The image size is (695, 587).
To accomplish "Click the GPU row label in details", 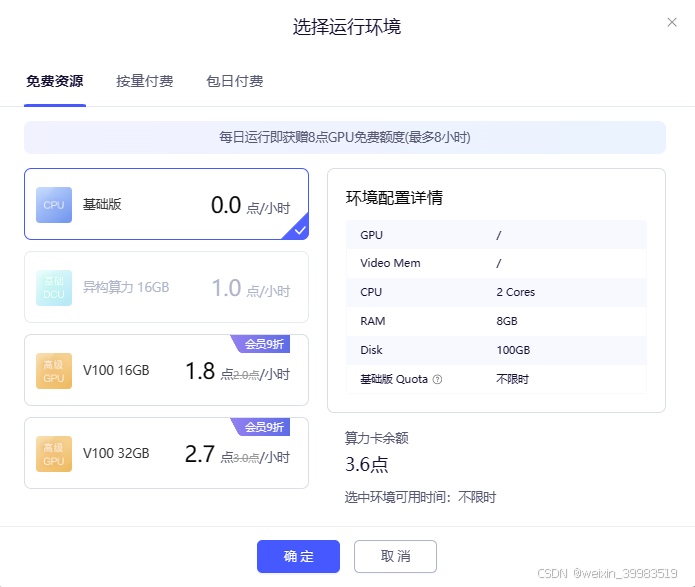I will [371, 235].
